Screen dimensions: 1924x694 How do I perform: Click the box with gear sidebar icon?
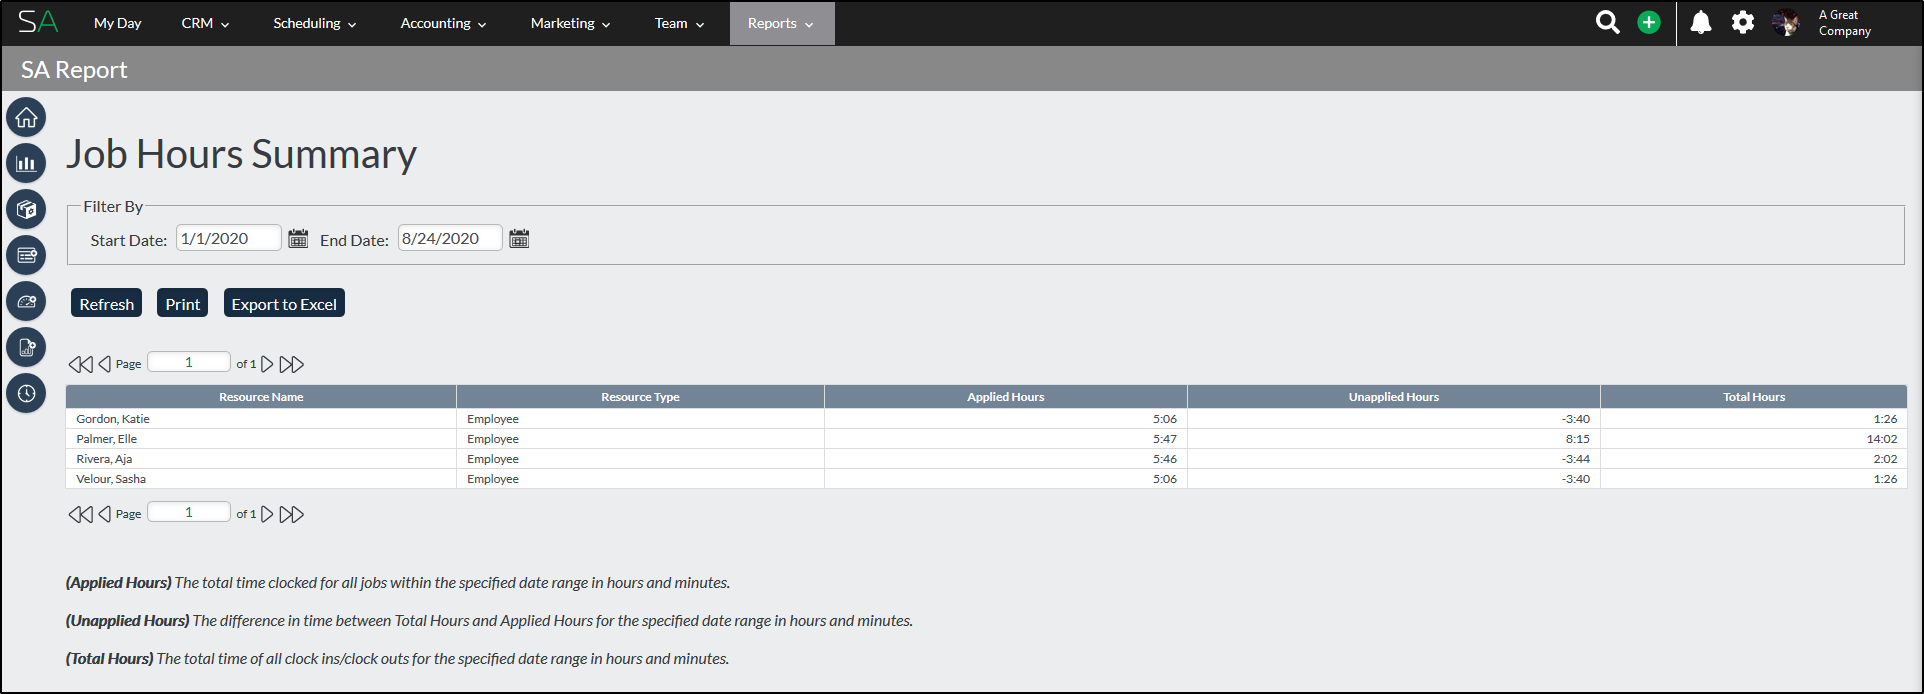[26, 209]
